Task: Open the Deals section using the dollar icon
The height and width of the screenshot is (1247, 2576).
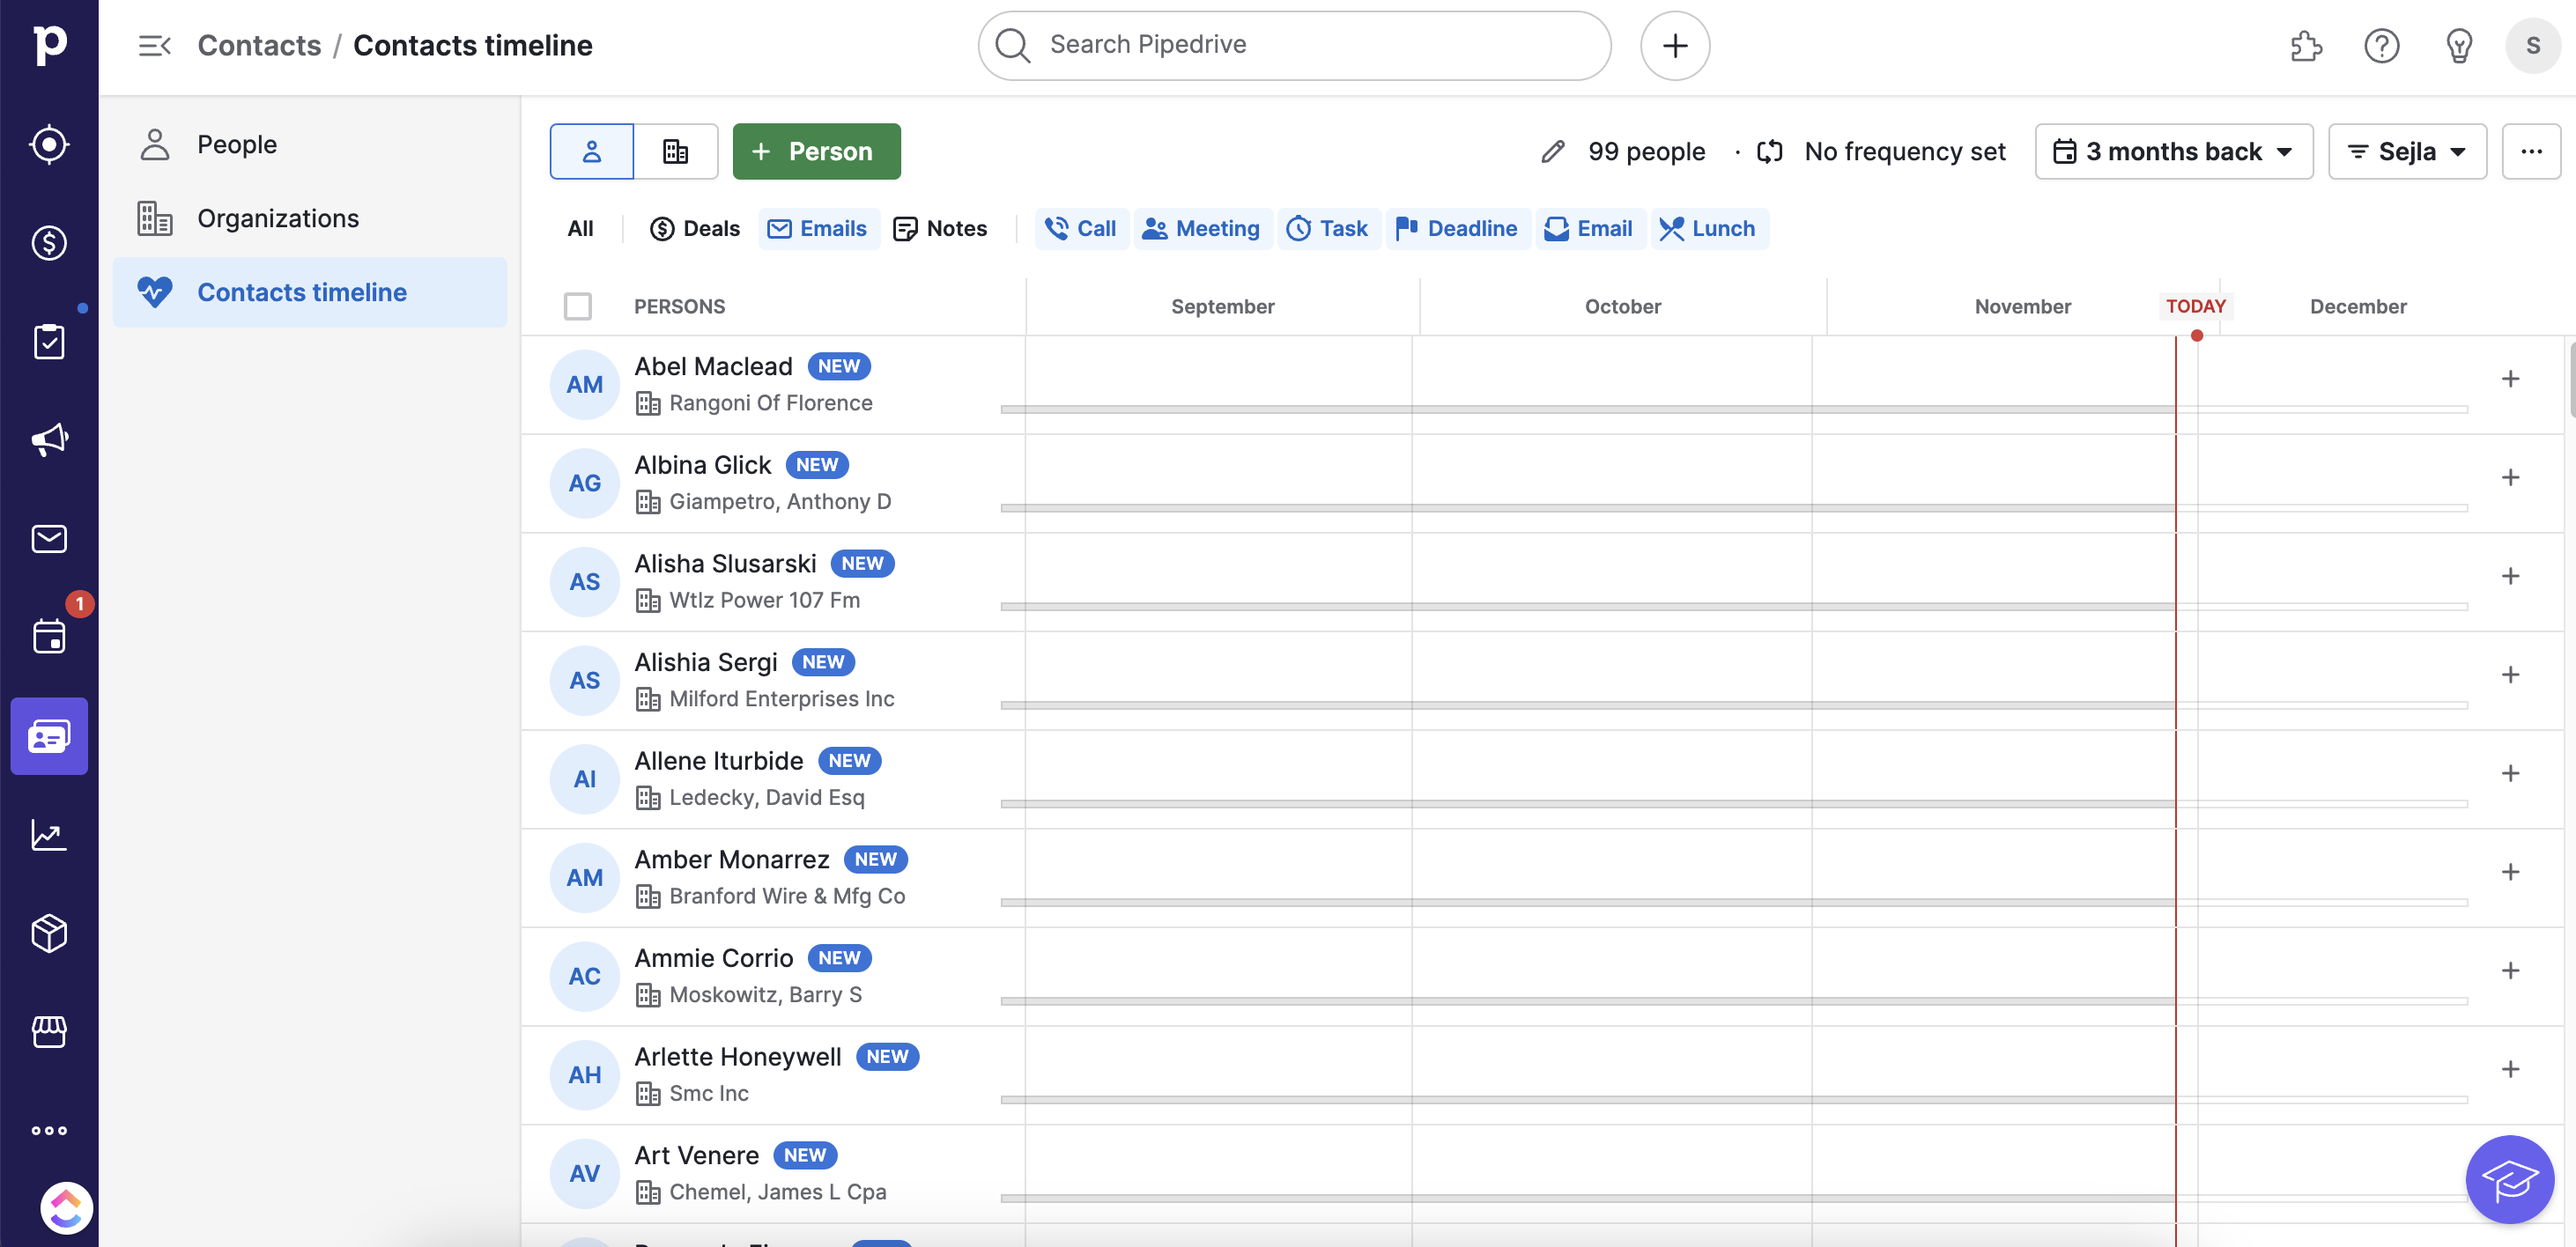Action: pos(49,242)
